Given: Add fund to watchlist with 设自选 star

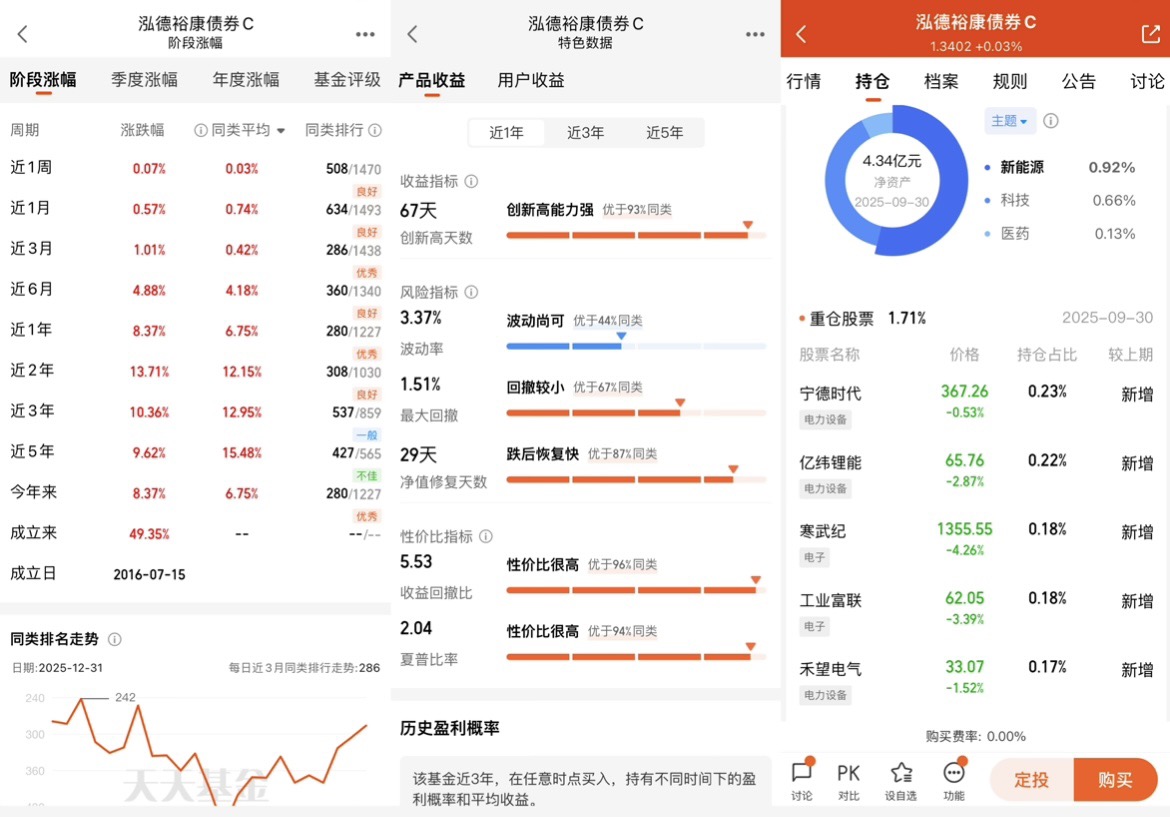Looking at the screenshot, I should [x=901, y=781].
